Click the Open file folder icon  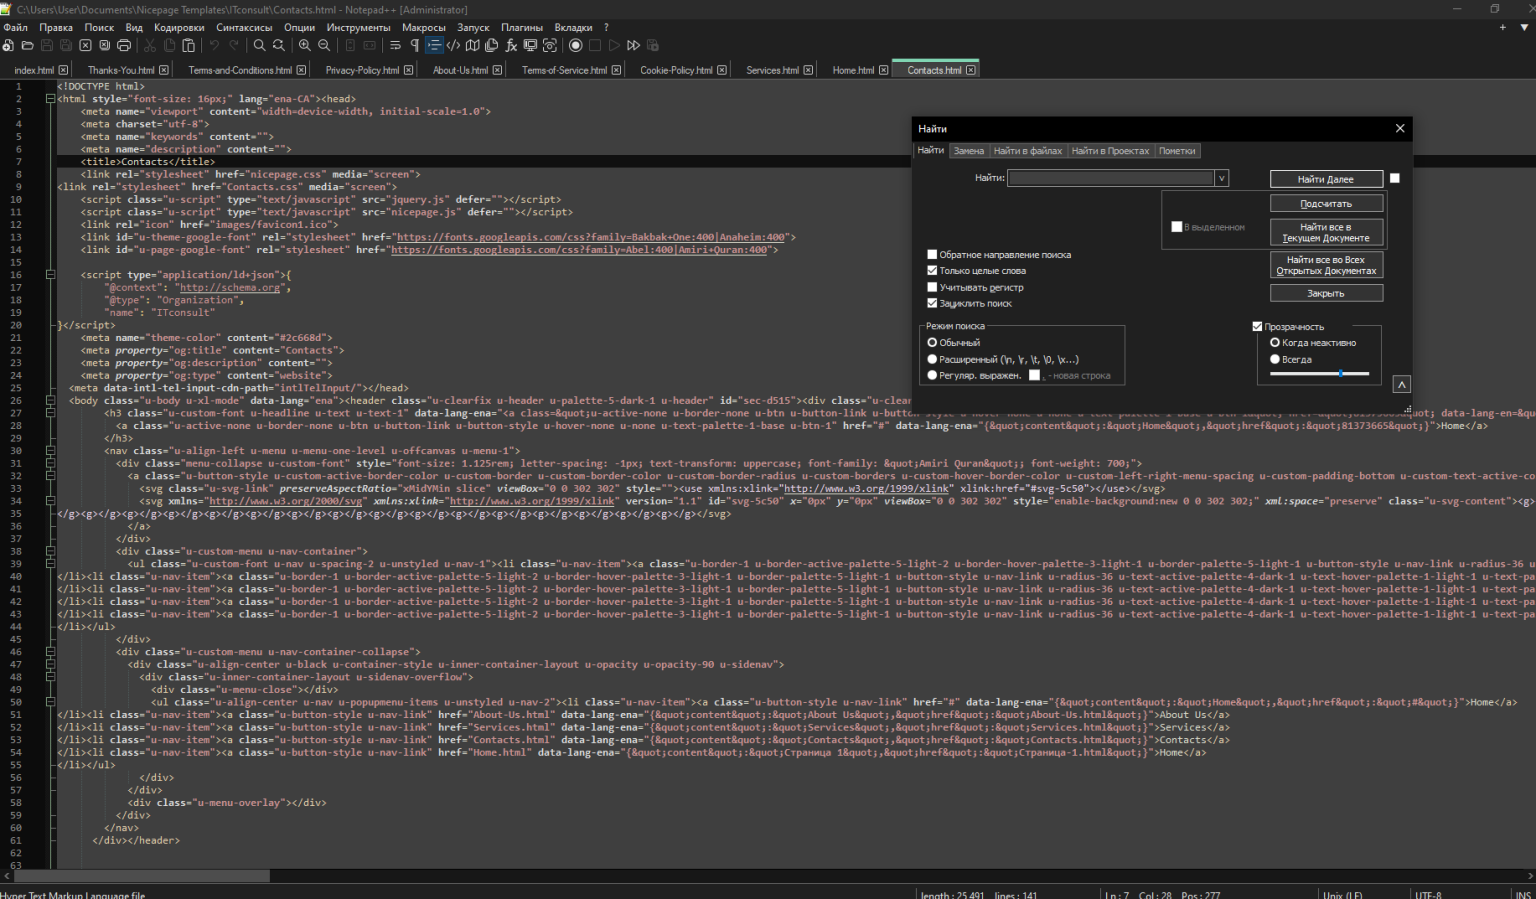(x=27, y=45)
